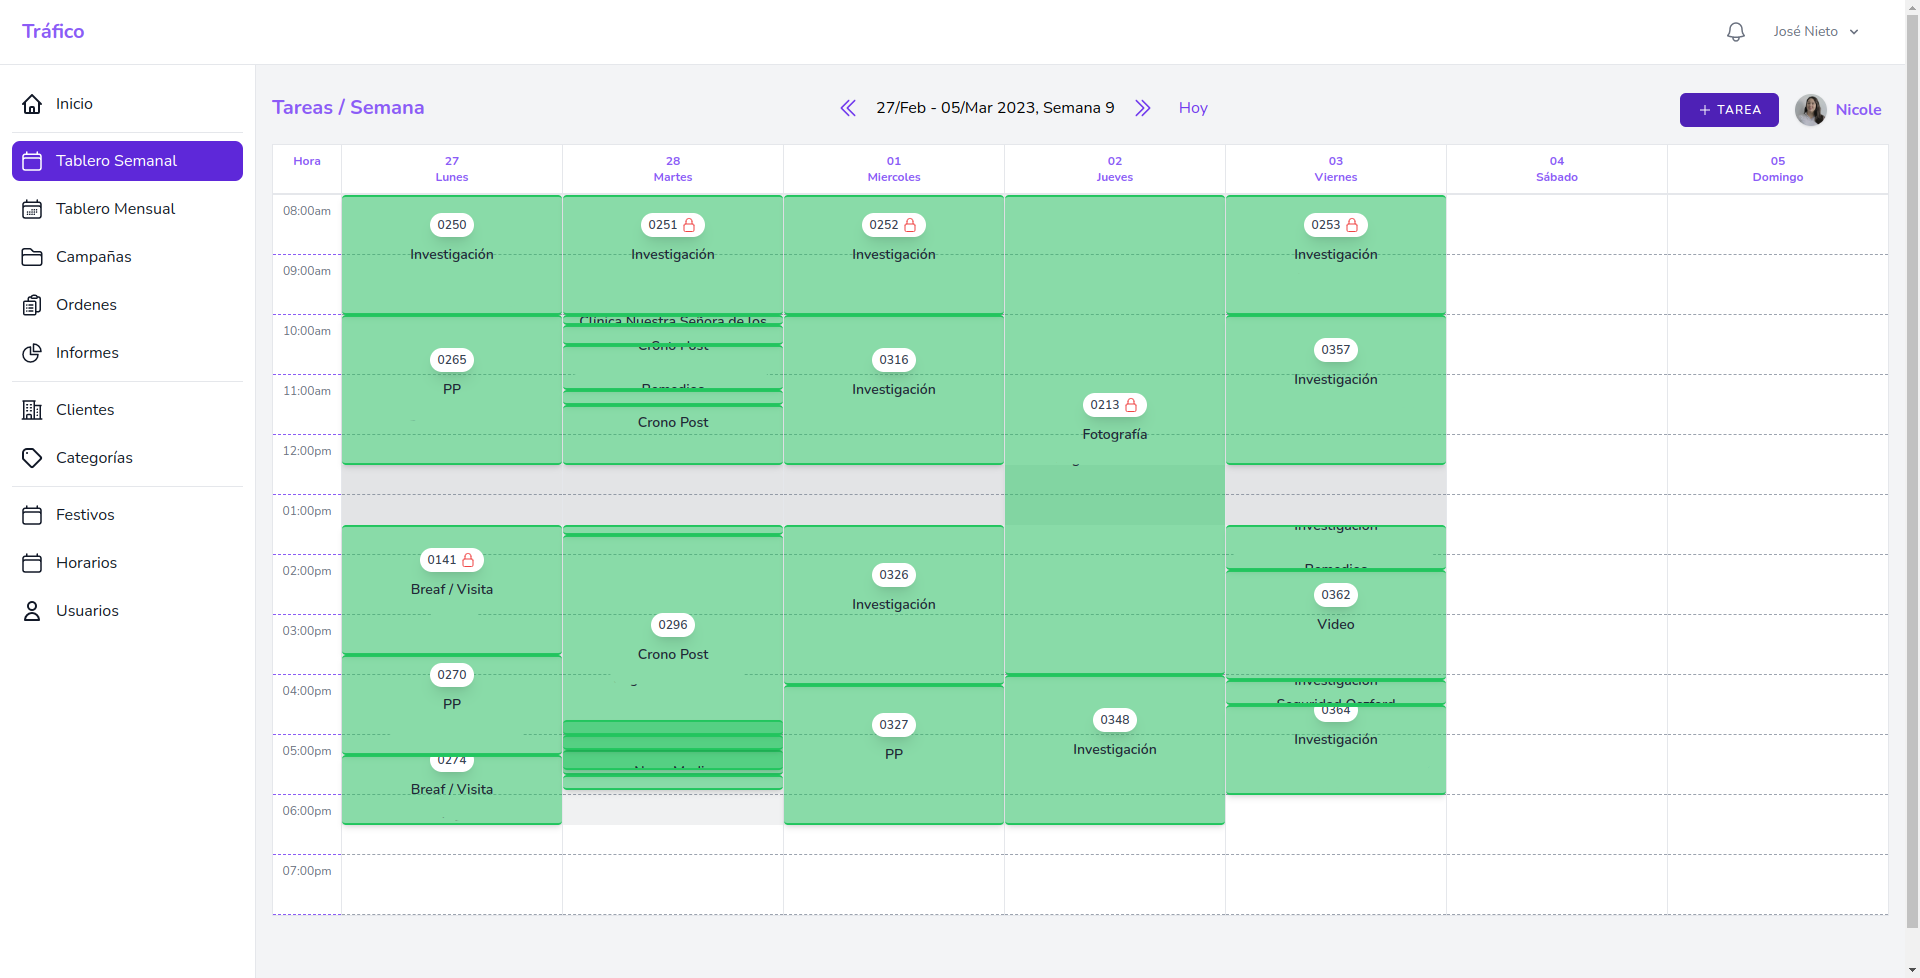The width and height of the screenshot is (1920, 978).
Task: Go to previous week with double-left arrows
Action: (848, 108)
